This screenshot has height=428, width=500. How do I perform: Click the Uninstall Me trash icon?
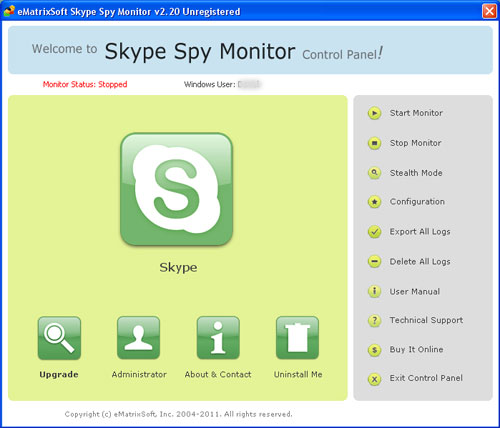click(x=297, y=338)
